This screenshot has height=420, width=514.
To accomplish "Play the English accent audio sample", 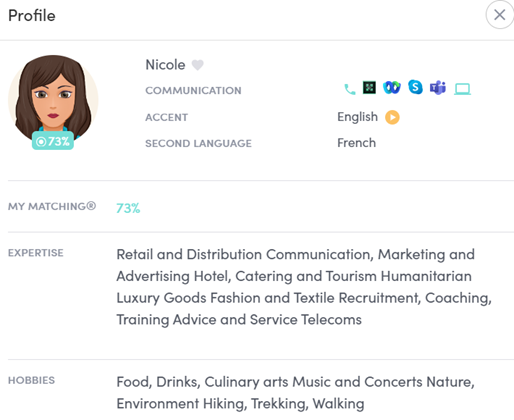I will [x=392, y=117].
